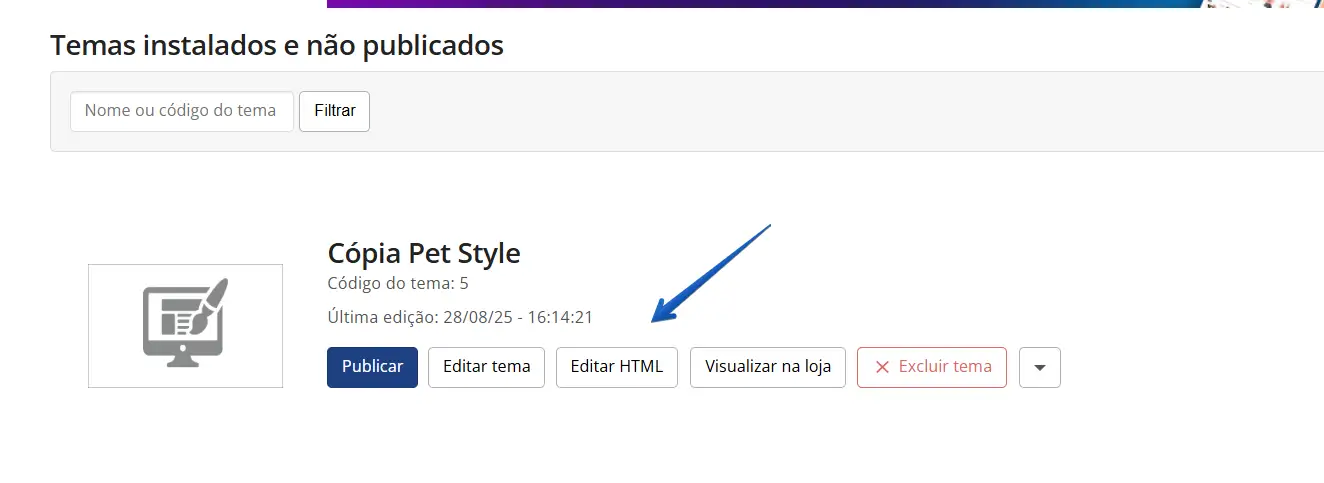Delete theme using the Excluir tema button

point(931,367)
